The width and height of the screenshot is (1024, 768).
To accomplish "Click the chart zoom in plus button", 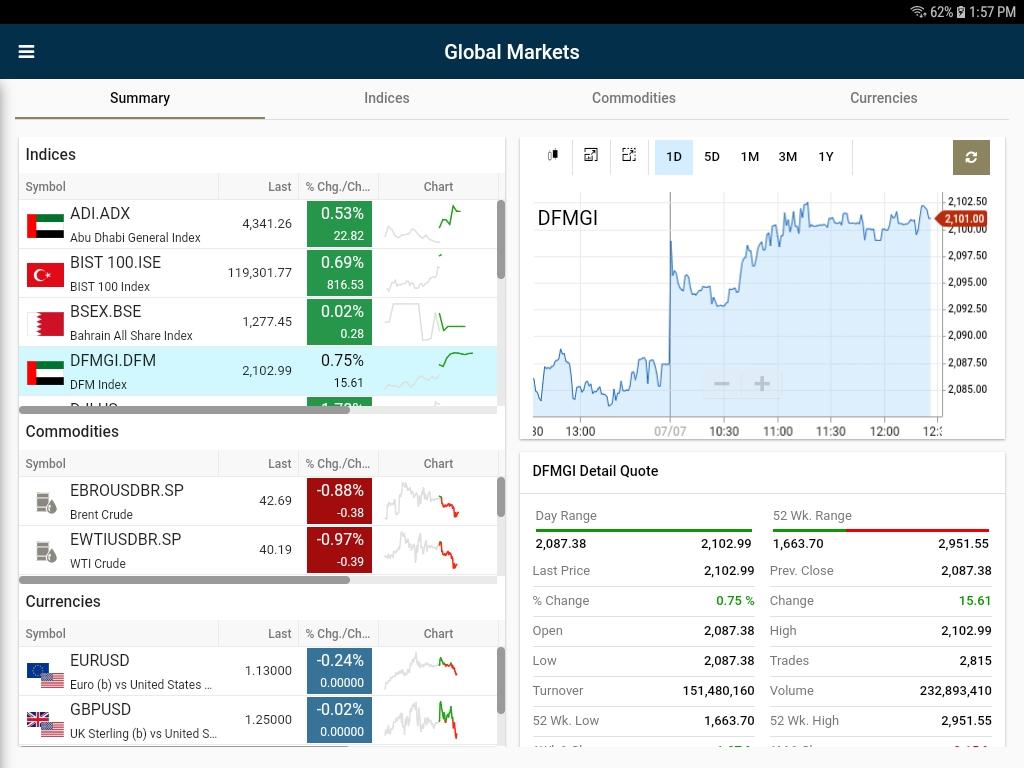I will (761, 383).
